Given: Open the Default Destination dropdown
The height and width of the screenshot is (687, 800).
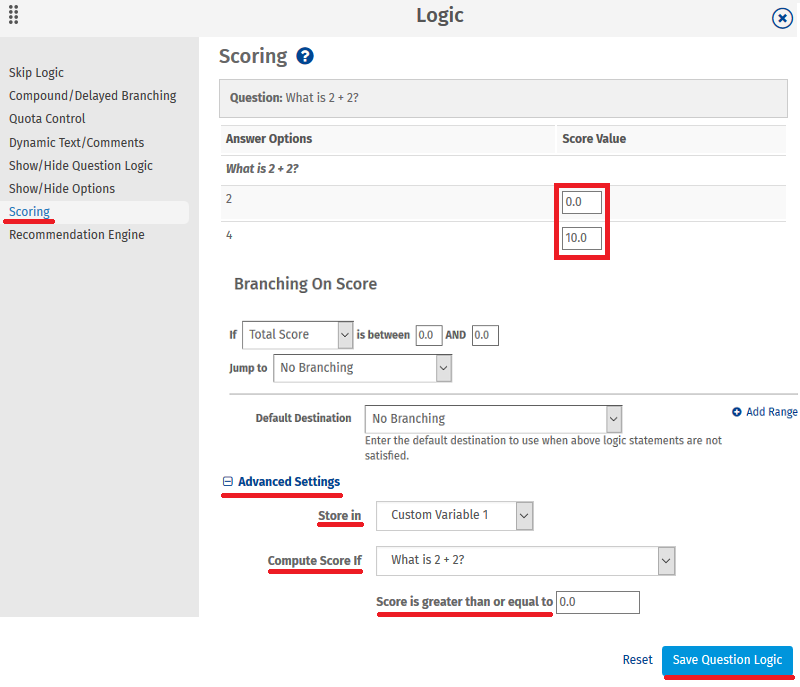Looking at the screenshot, I should pos(493,419).
